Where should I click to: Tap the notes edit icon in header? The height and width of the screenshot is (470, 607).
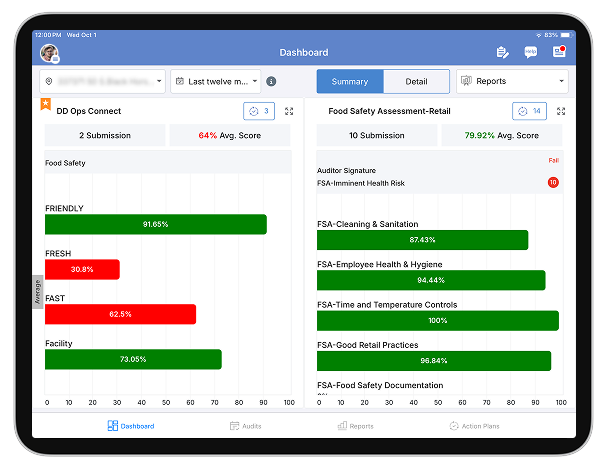(x=502, y=52)
